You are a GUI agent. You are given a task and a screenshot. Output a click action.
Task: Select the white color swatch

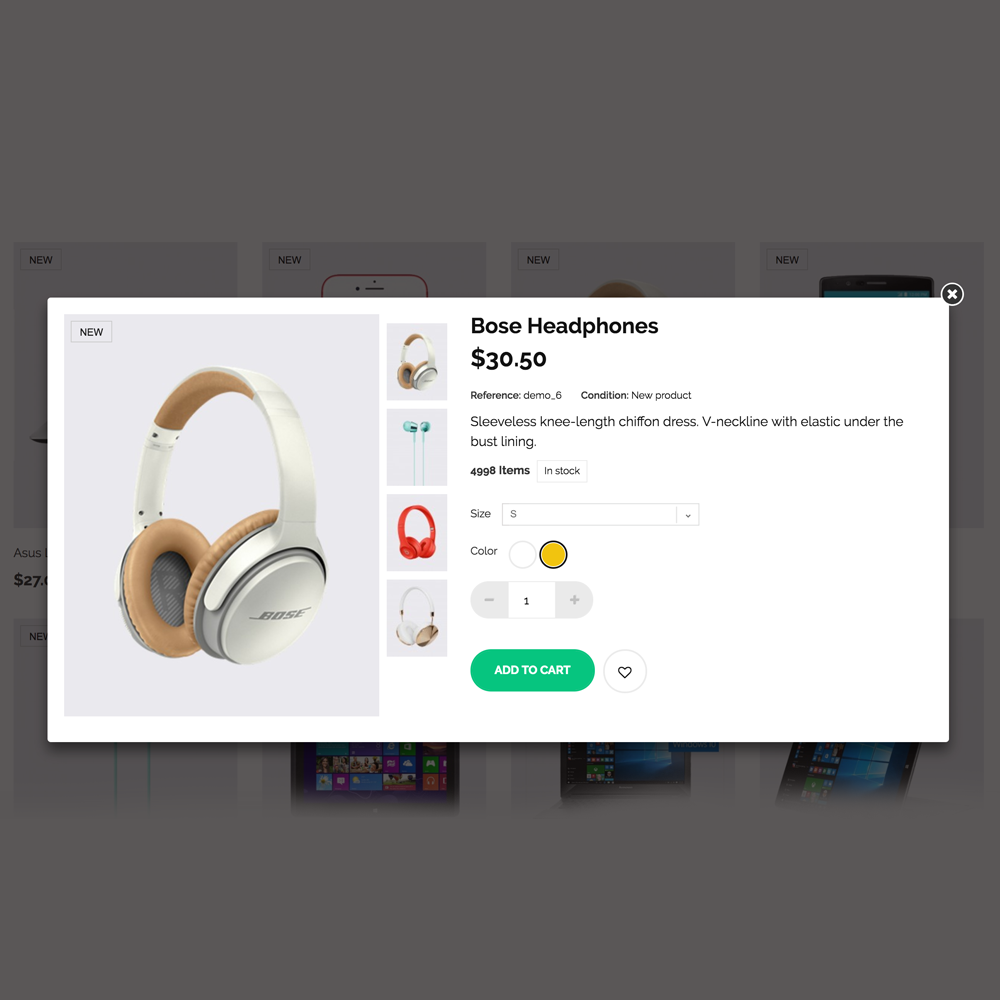click(x=522, y=554)
